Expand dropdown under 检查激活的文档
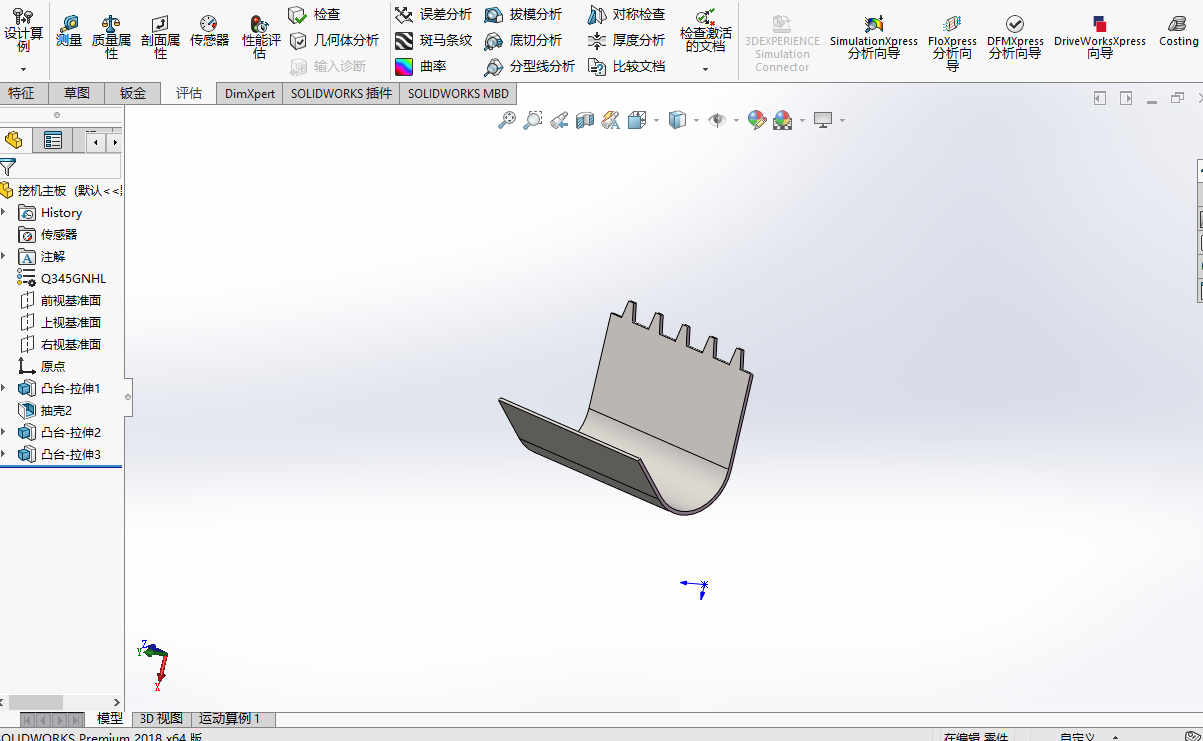This screenshot has height=741, width=1203. point(705,69)
